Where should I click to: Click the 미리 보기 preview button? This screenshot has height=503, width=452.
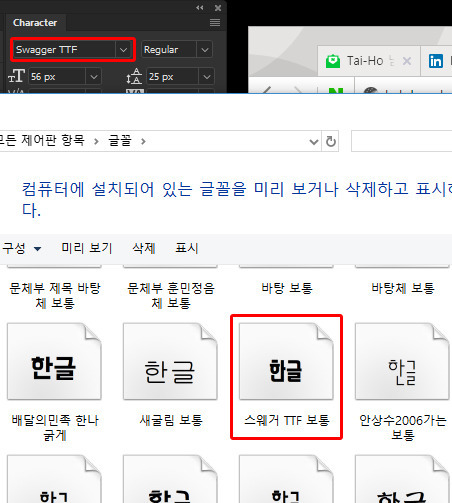(87, 248)
